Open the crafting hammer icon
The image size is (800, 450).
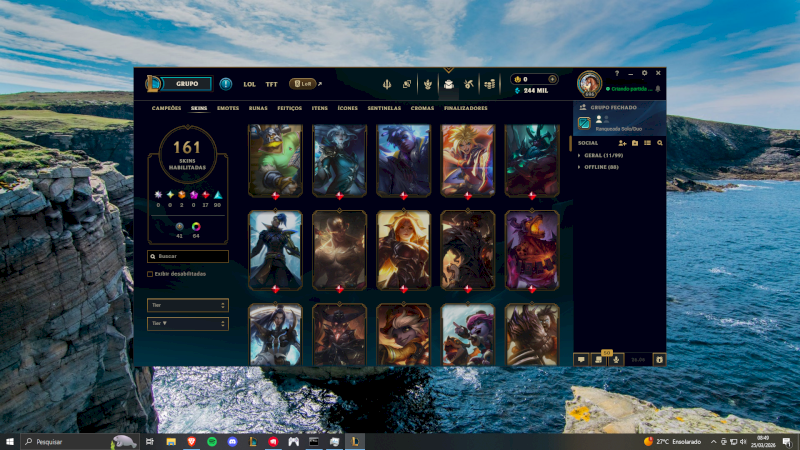coord(469,84)
